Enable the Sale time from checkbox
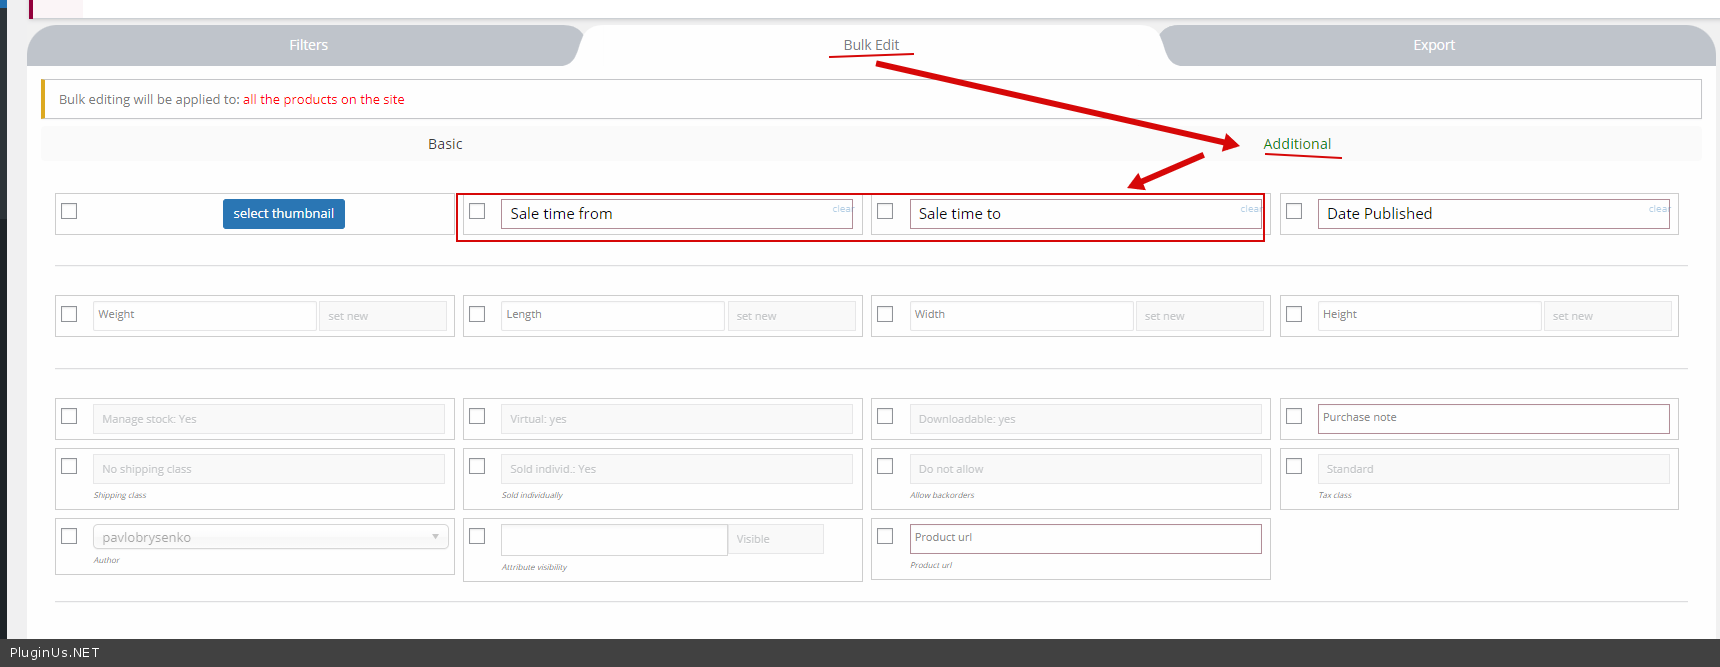The height and width of the screenshot is (667, 1720). pyautogui.click(x=477, y=212)
